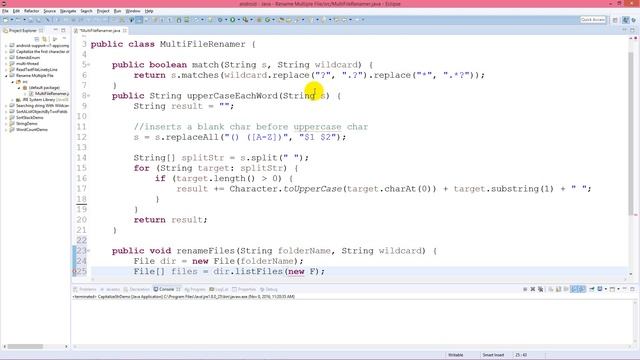Switch to the Problems tab
This screenshot has width=640, height=360.
[x=85, y=289]
